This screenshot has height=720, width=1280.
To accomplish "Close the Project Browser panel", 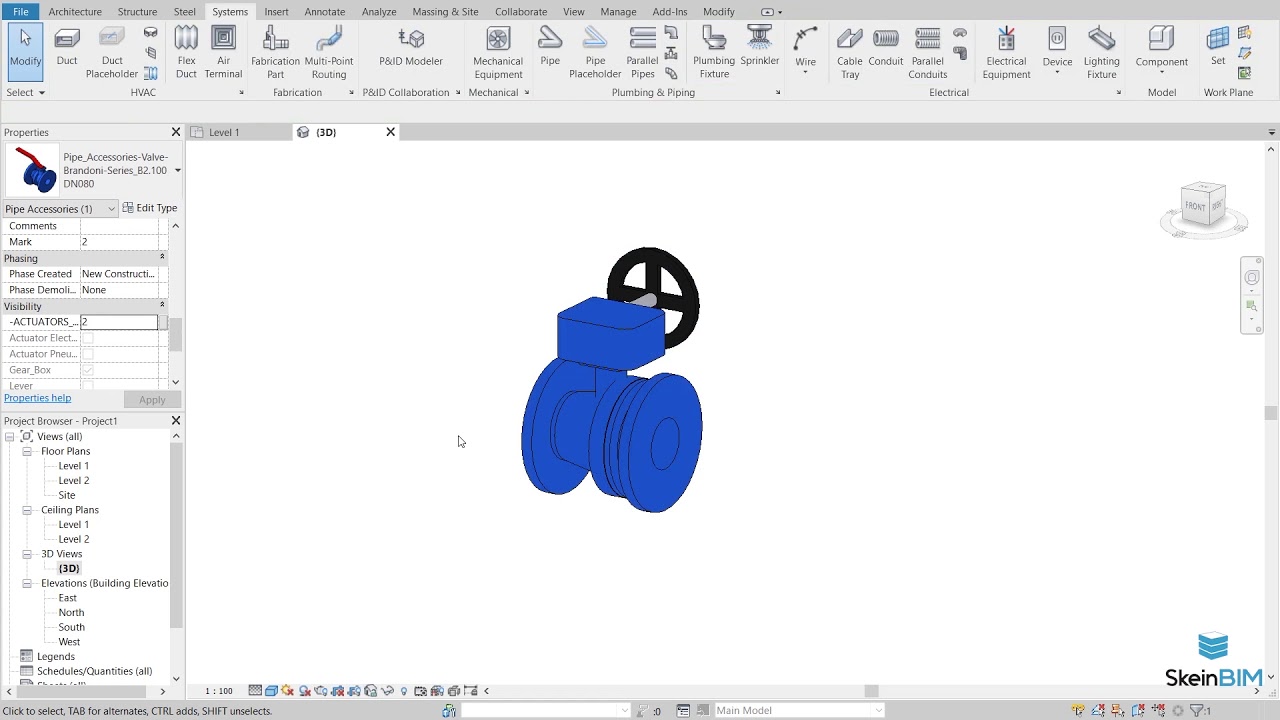I will [x=176, y=421].
